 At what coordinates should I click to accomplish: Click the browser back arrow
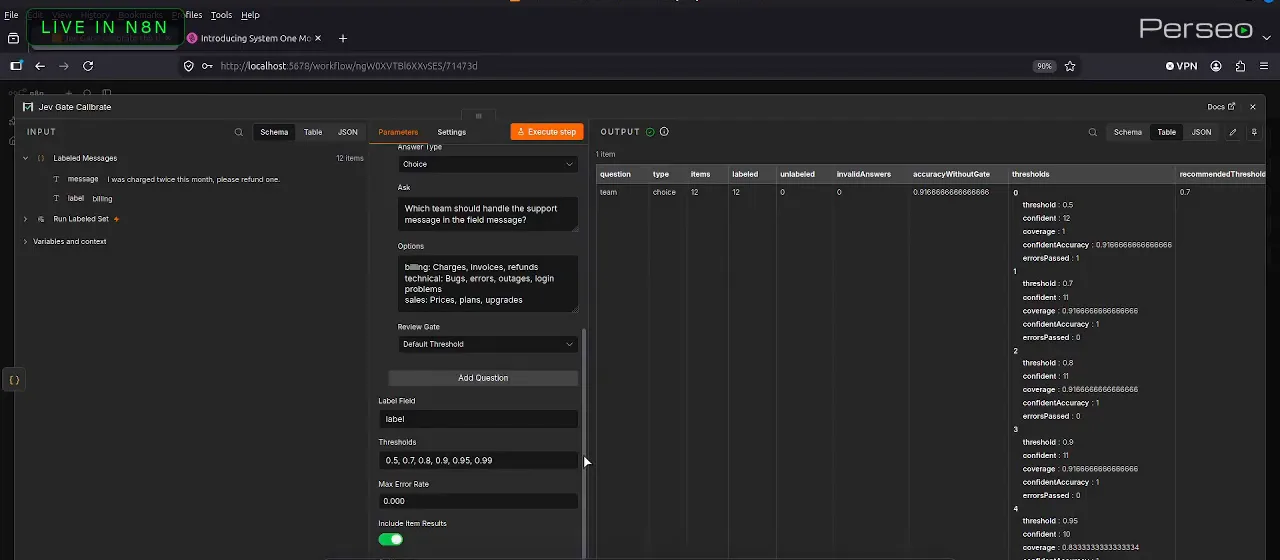click(x=40, y=66)
